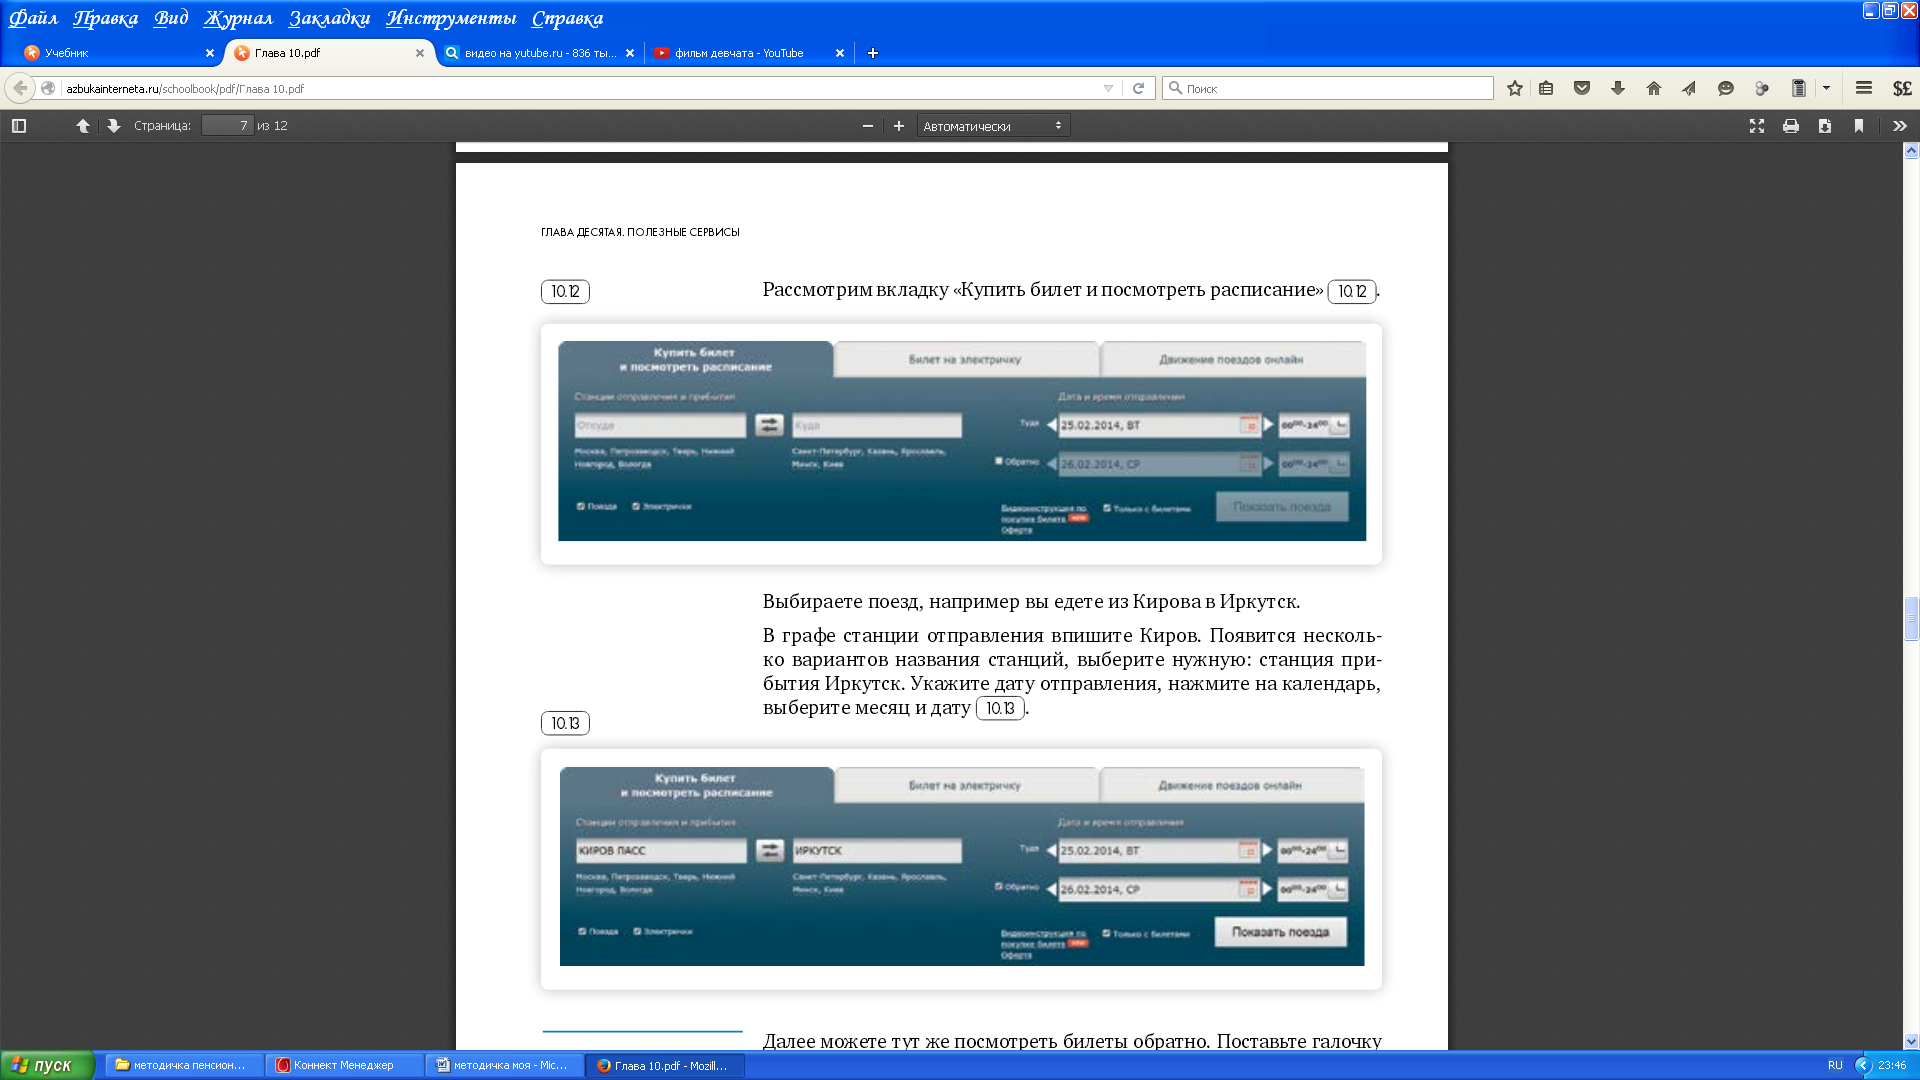Image resolution: width=1920 pixels, height=1080 pixels.
Task: Click the lower Показать поезда button
Action: [x=1280, y=931]
